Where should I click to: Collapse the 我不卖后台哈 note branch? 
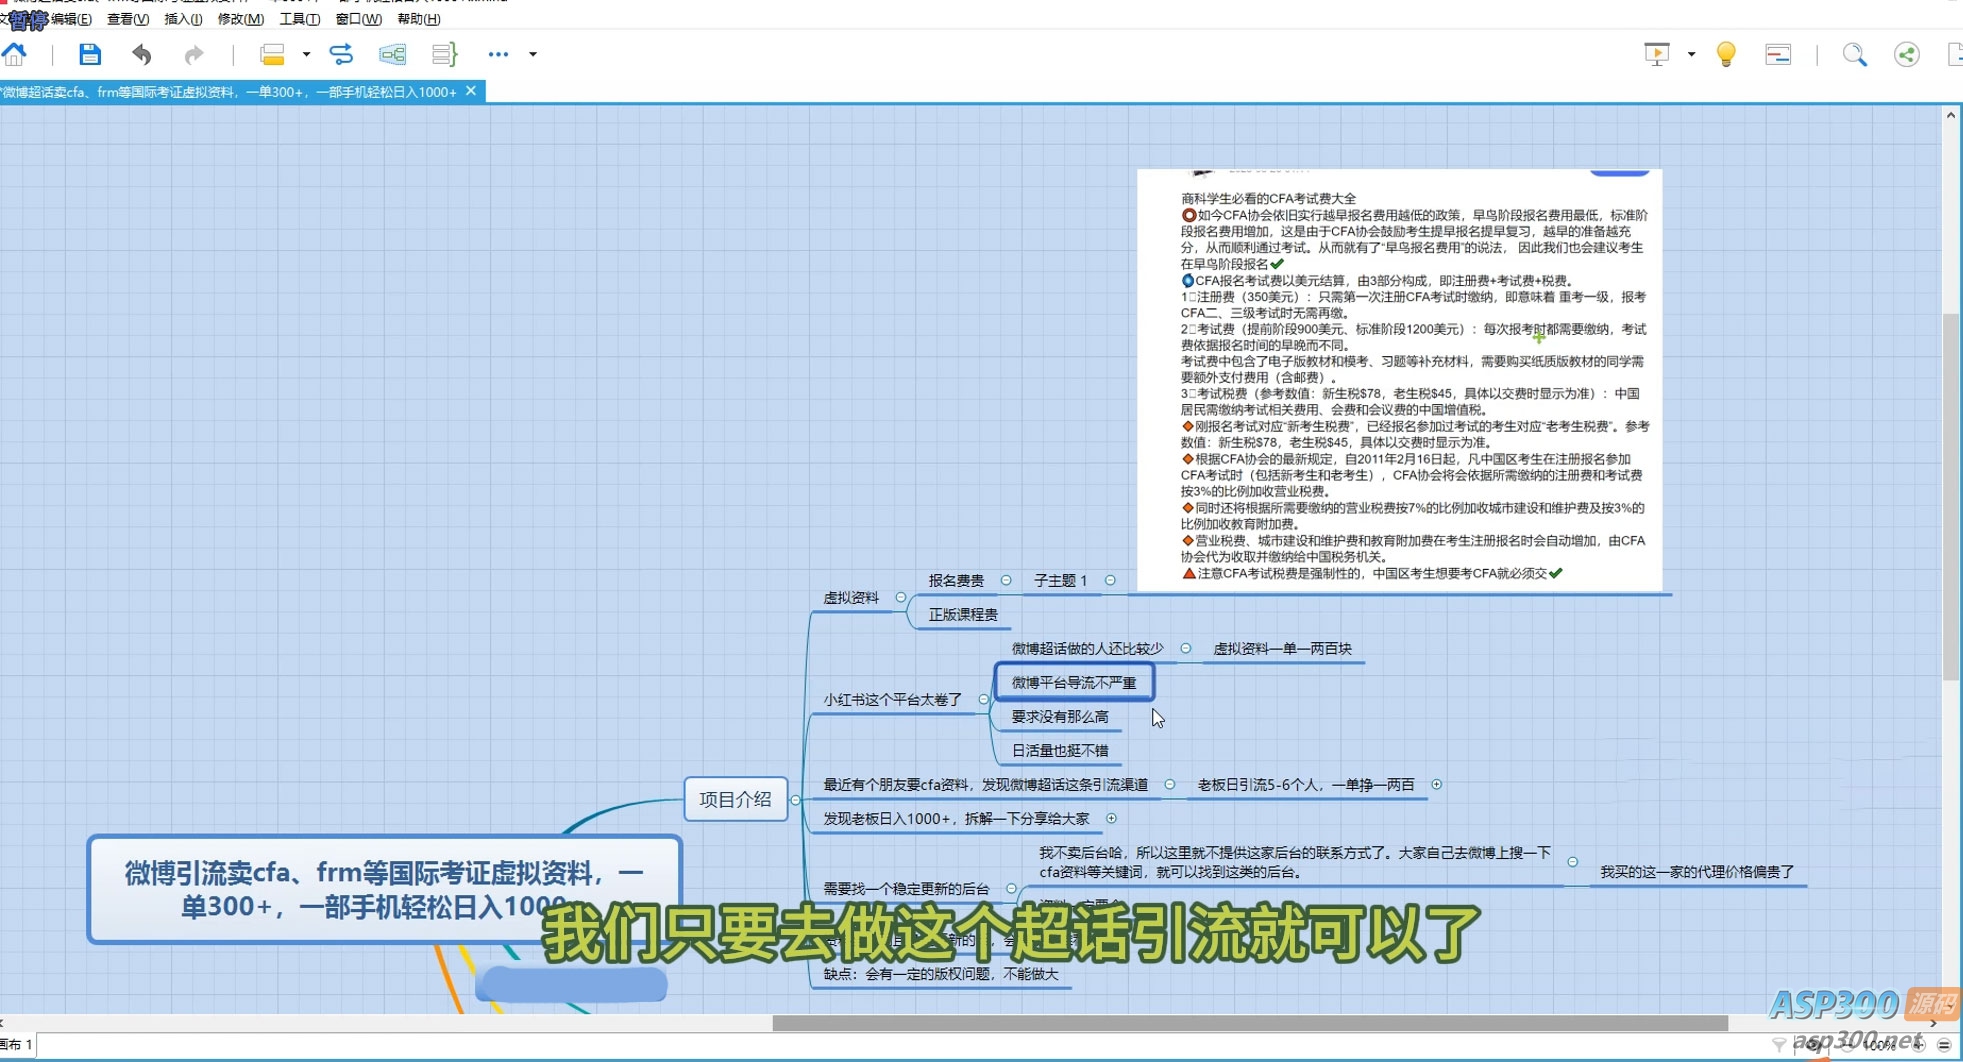point(1573,862)
